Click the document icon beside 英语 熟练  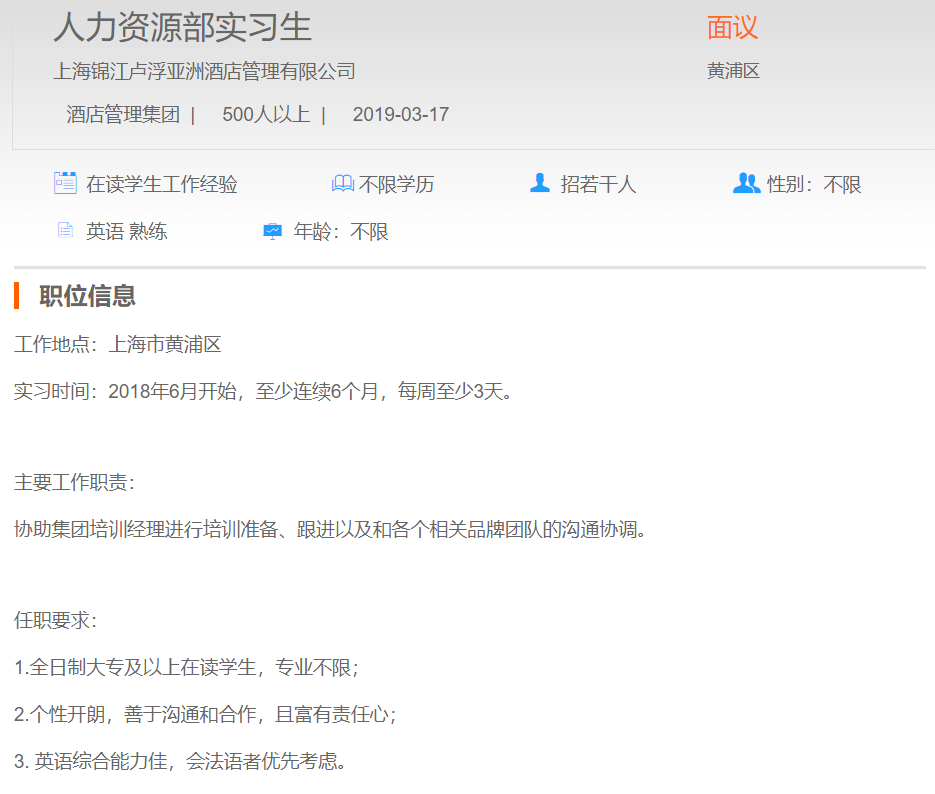(x=66, y=231)
